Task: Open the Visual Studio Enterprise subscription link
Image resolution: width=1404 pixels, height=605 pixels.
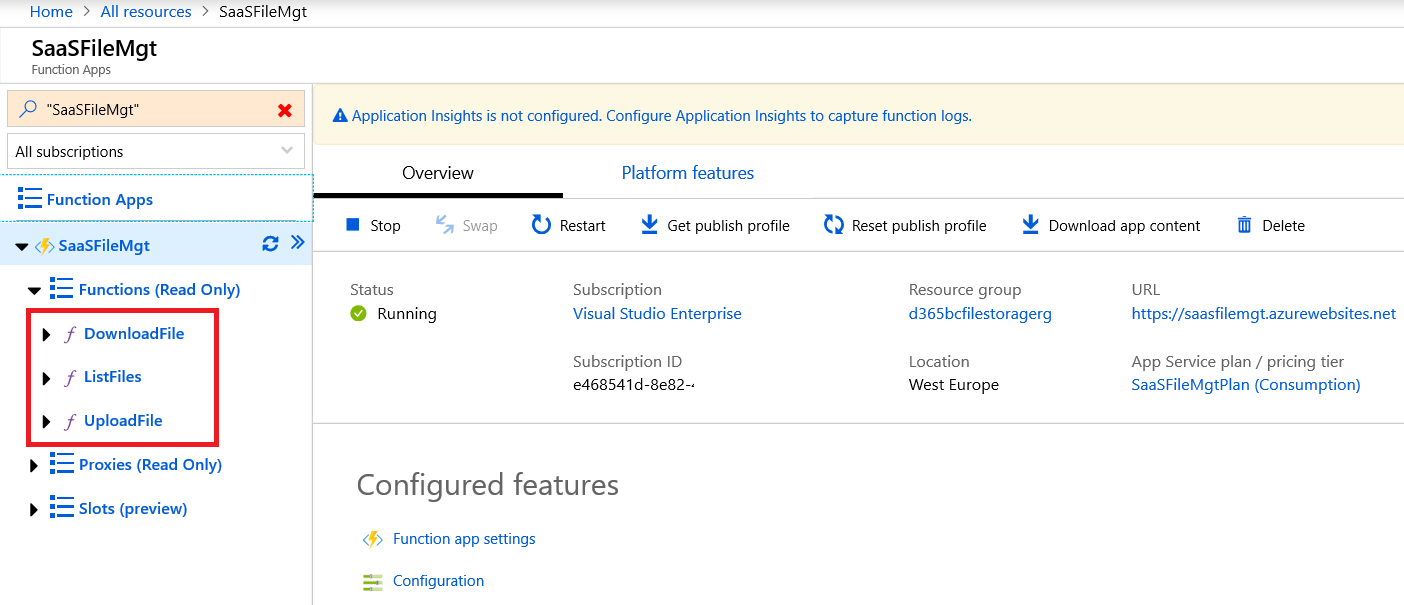Action: point(657,314)
